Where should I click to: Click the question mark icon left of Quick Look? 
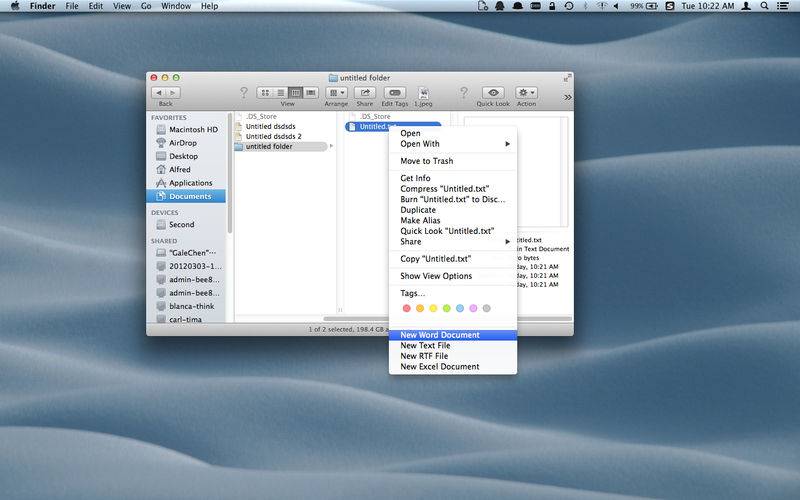[x=463, y=92]
